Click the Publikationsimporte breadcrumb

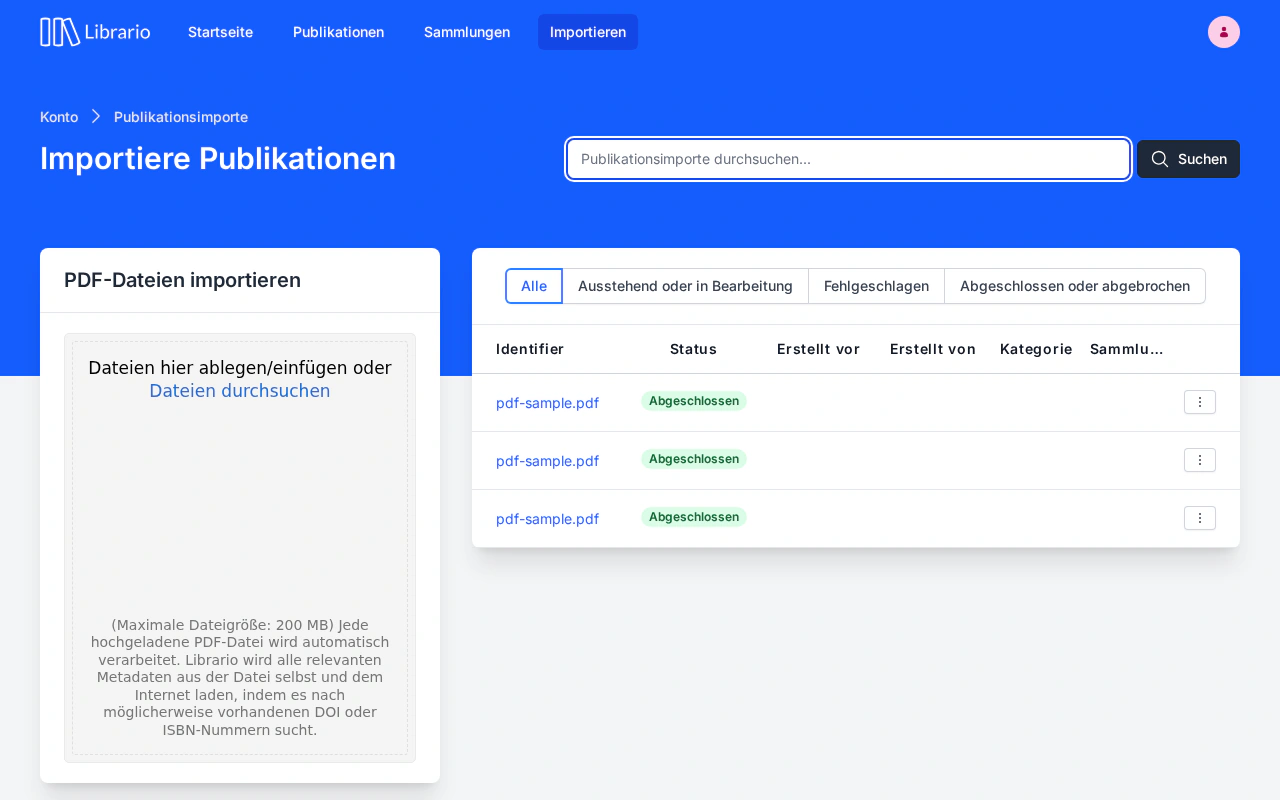tap(181, 117)
